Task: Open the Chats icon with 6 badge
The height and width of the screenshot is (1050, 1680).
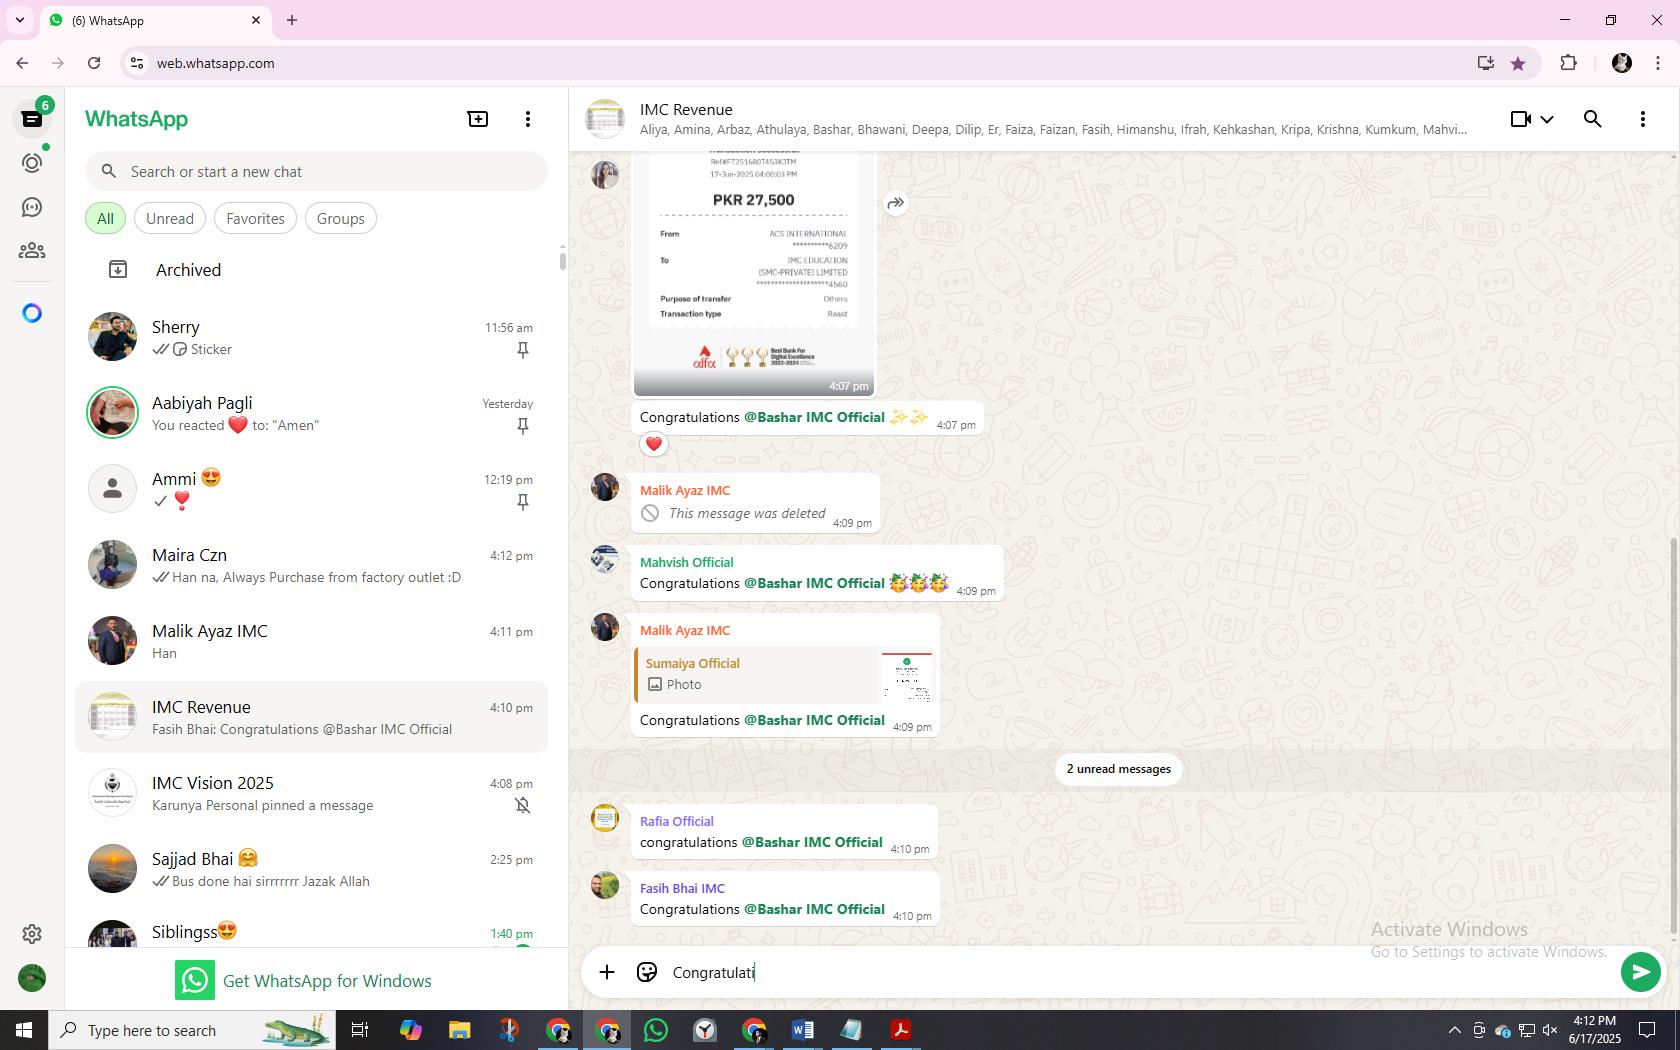Action: pos(32,119)
